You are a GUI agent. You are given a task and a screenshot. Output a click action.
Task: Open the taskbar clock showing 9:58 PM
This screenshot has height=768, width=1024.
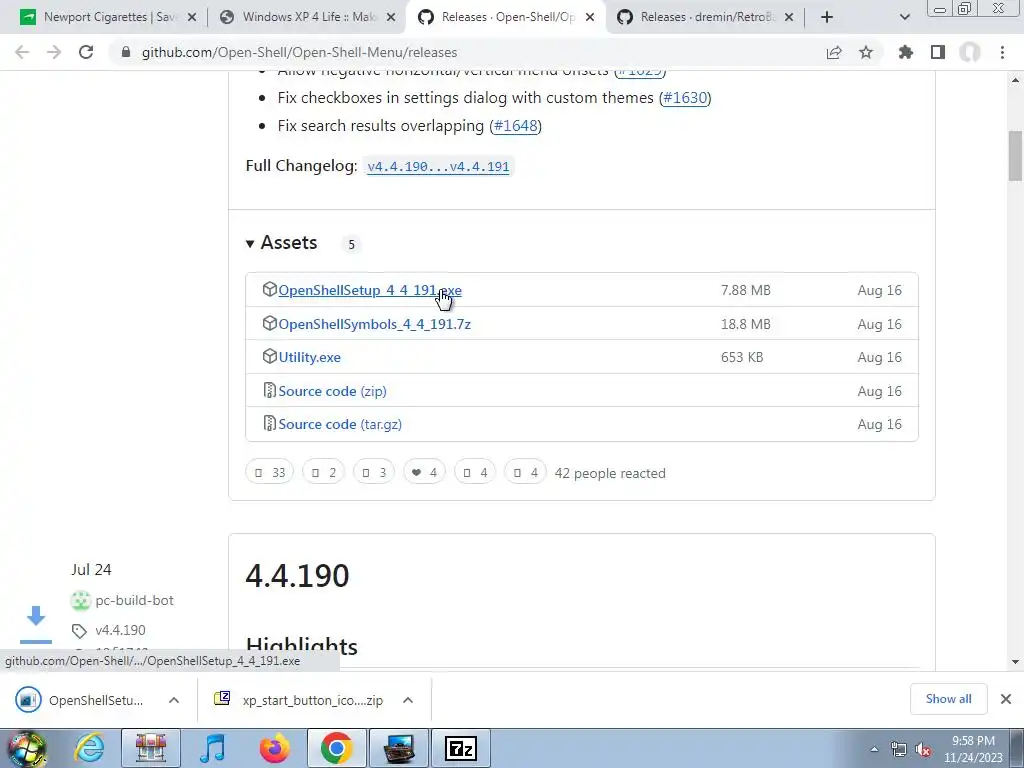pyautogui.click(x=973, y=749)
